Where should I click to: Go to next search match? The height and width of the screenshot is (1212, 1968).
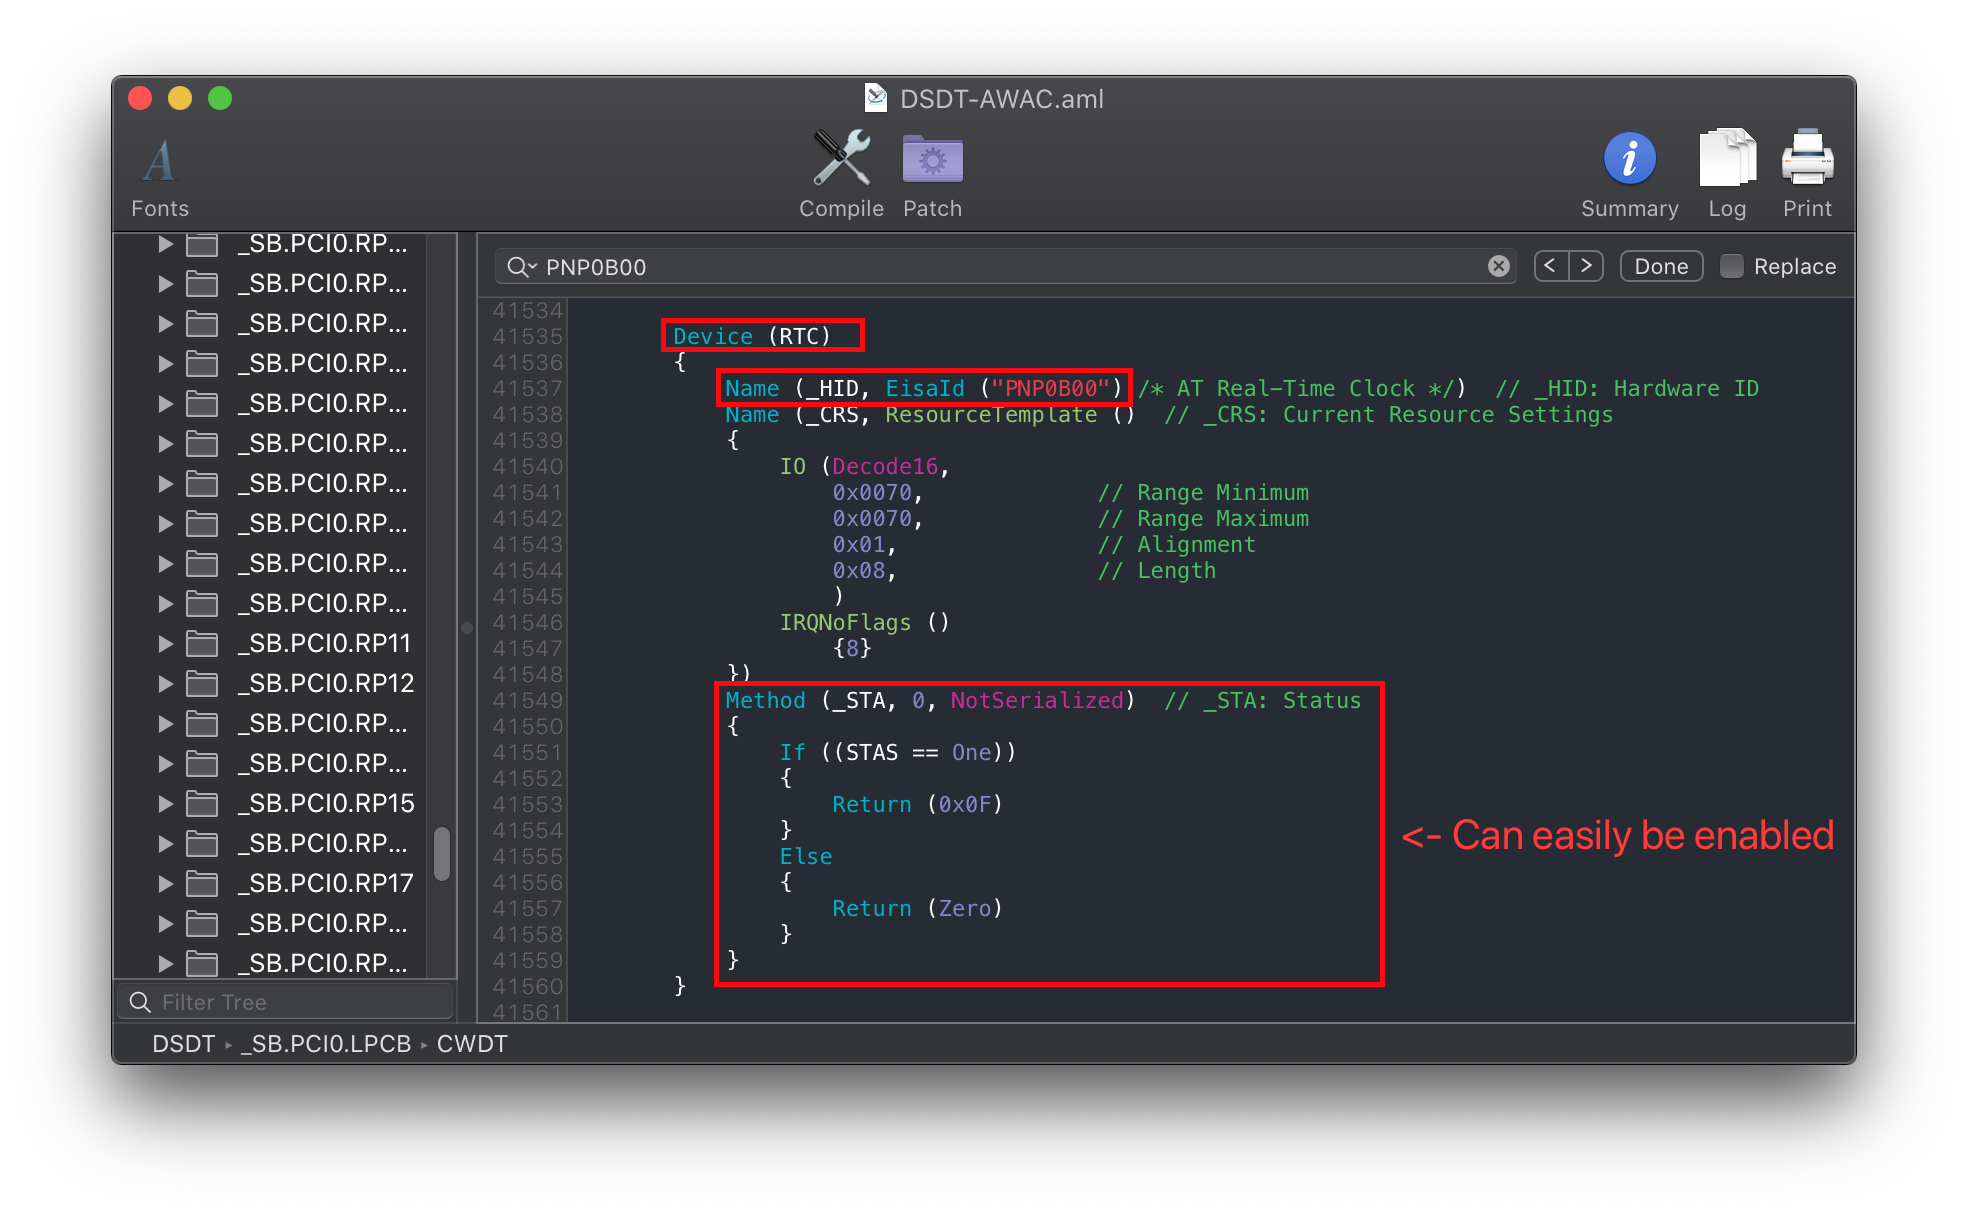[1586, 266]
